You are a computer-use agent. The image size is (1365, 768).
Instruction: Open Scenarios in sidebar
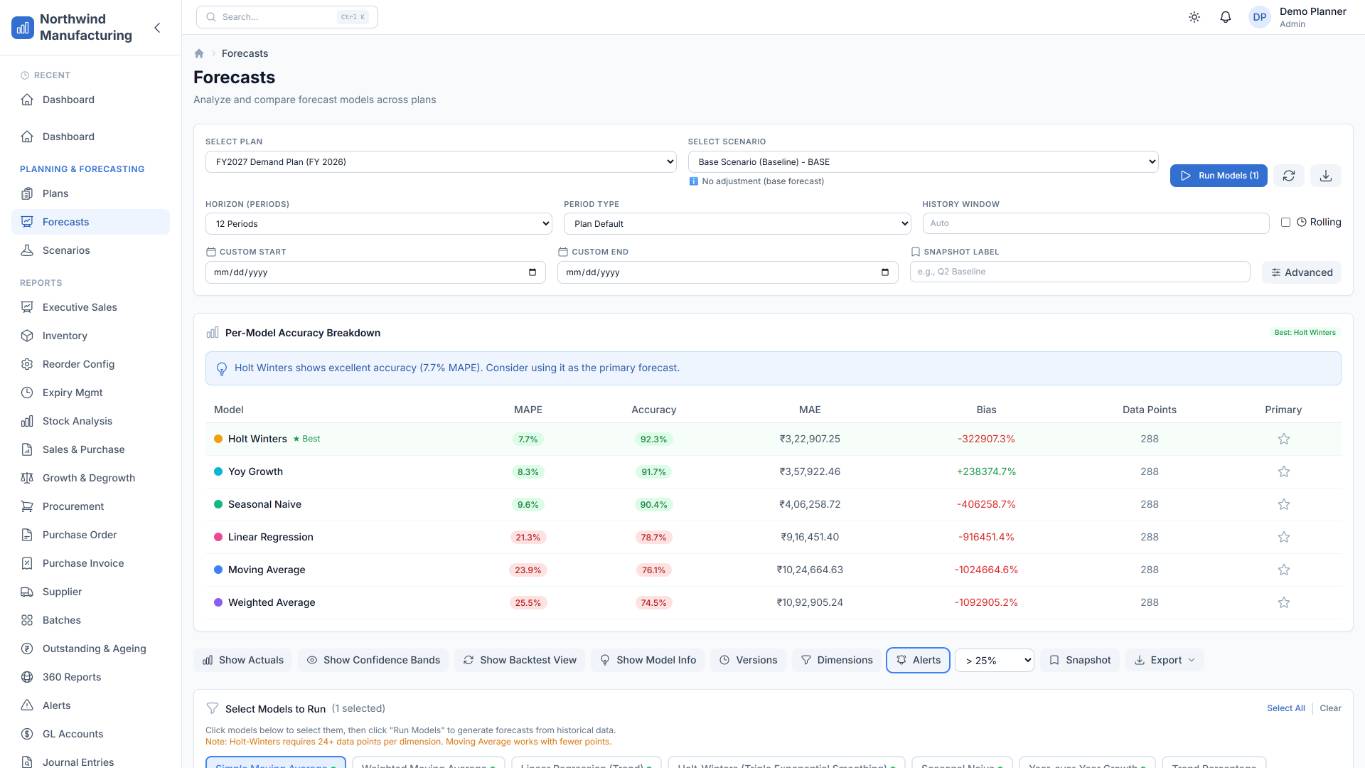90,251
